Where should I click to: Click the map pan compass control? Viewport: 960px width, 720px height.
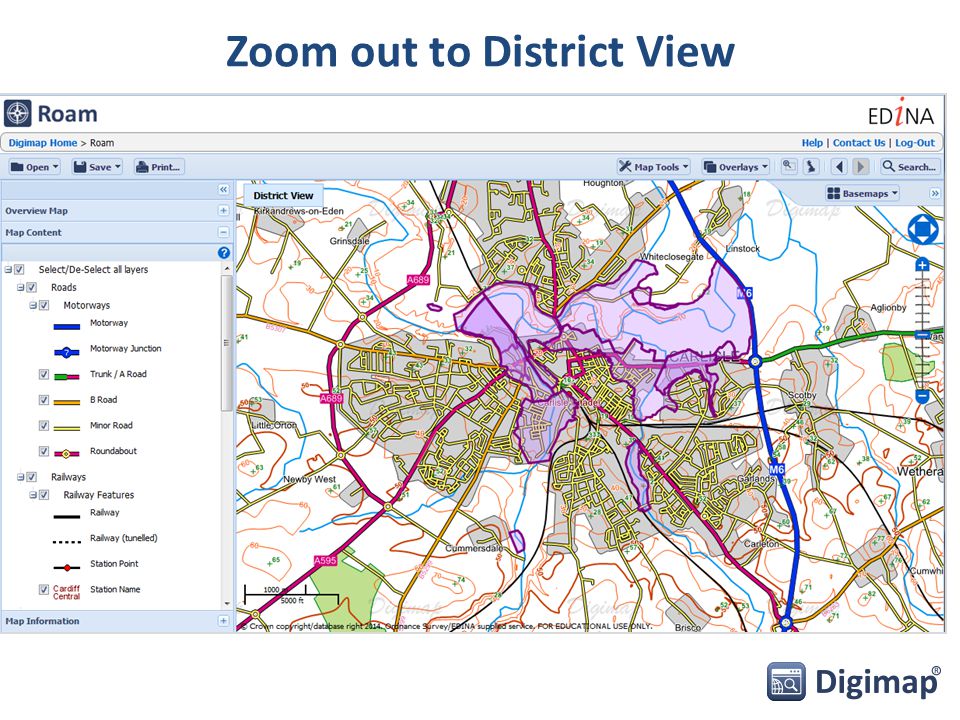pos(923,230)
